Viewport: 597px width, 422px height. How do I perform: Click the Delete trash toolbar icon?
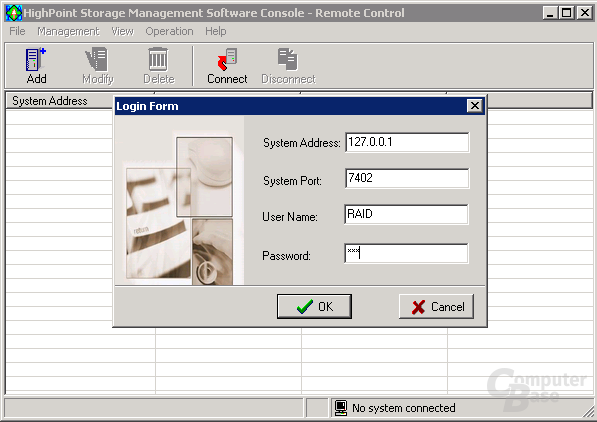click(x=159, y=65)
